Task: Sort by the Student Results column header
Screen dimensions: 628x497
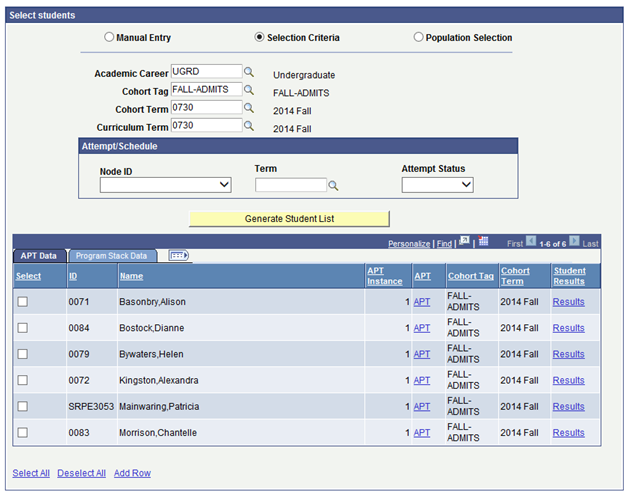Action: click(569, 276)
